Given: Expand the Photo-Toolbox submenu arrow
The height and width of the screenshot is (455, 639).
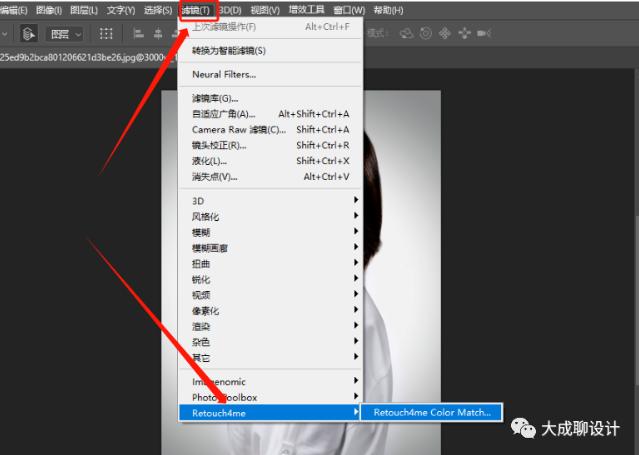Looking at the screenshot, I should click(356, 396).
